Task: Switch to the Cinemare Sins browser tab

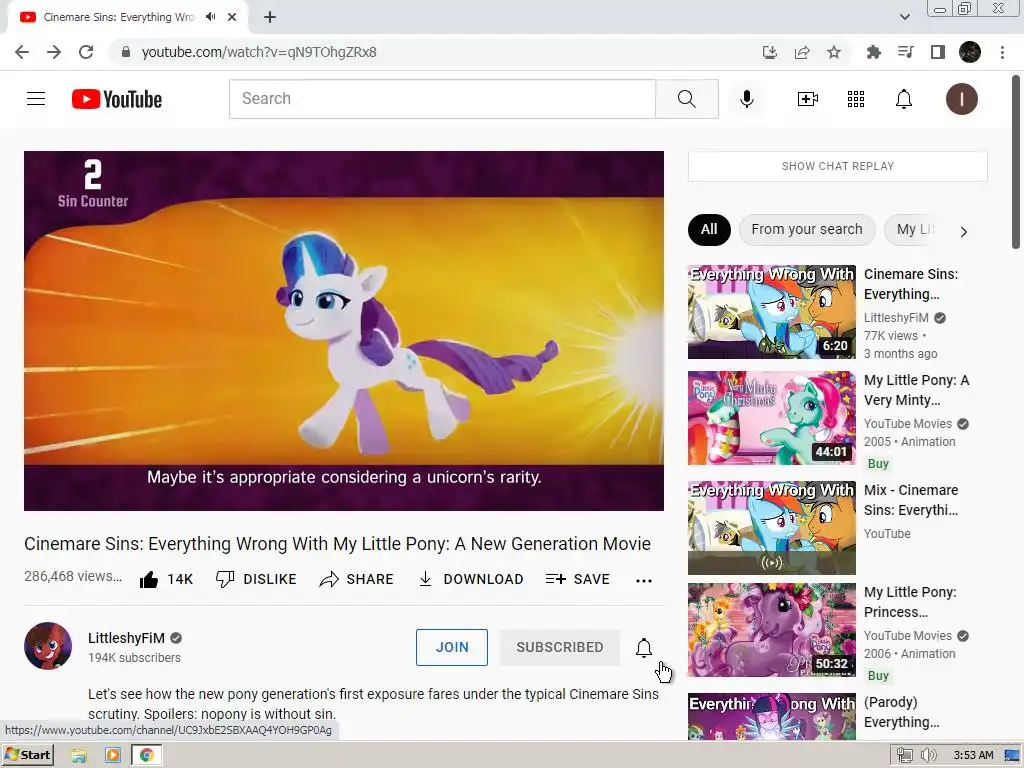Action: tap(118, 17)
